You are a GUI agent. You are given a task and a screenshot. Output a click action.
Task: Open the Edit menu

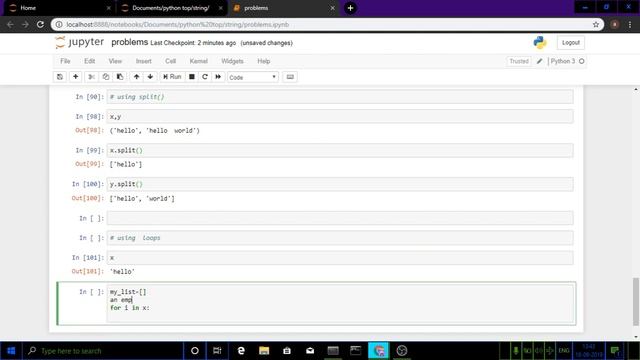(89, 61)
